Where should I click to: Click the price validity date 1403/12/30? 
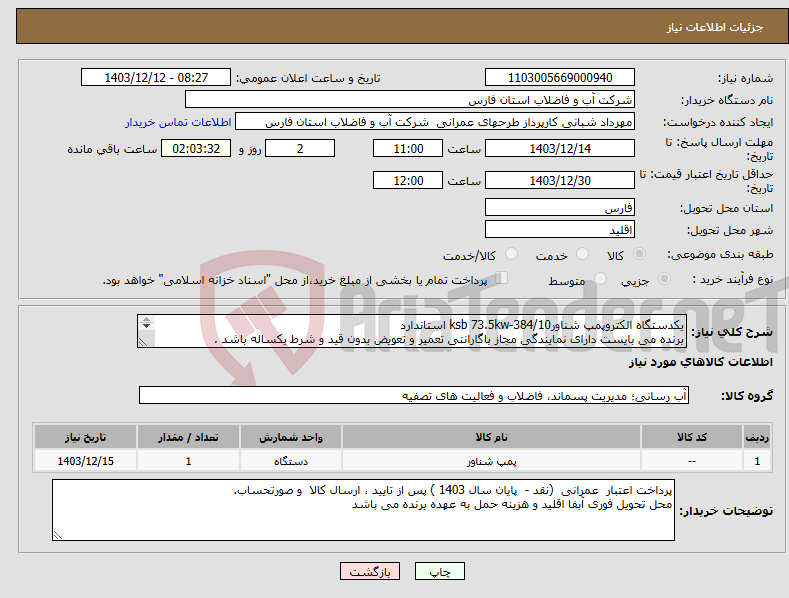click(x=560, y=180)
